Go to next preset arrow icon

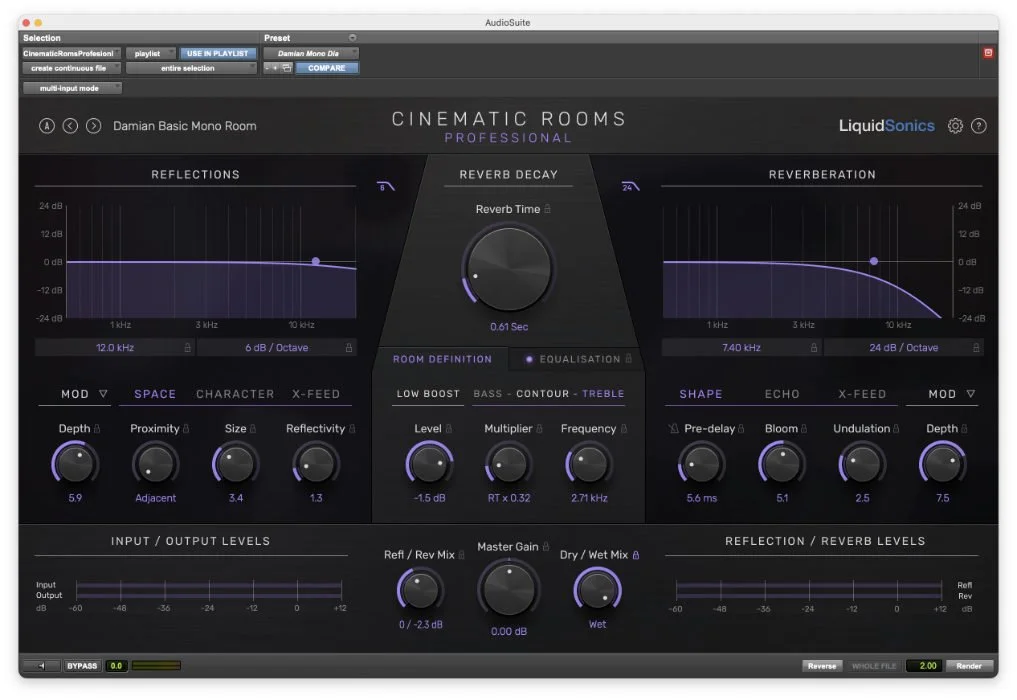(x=93, y=126)
